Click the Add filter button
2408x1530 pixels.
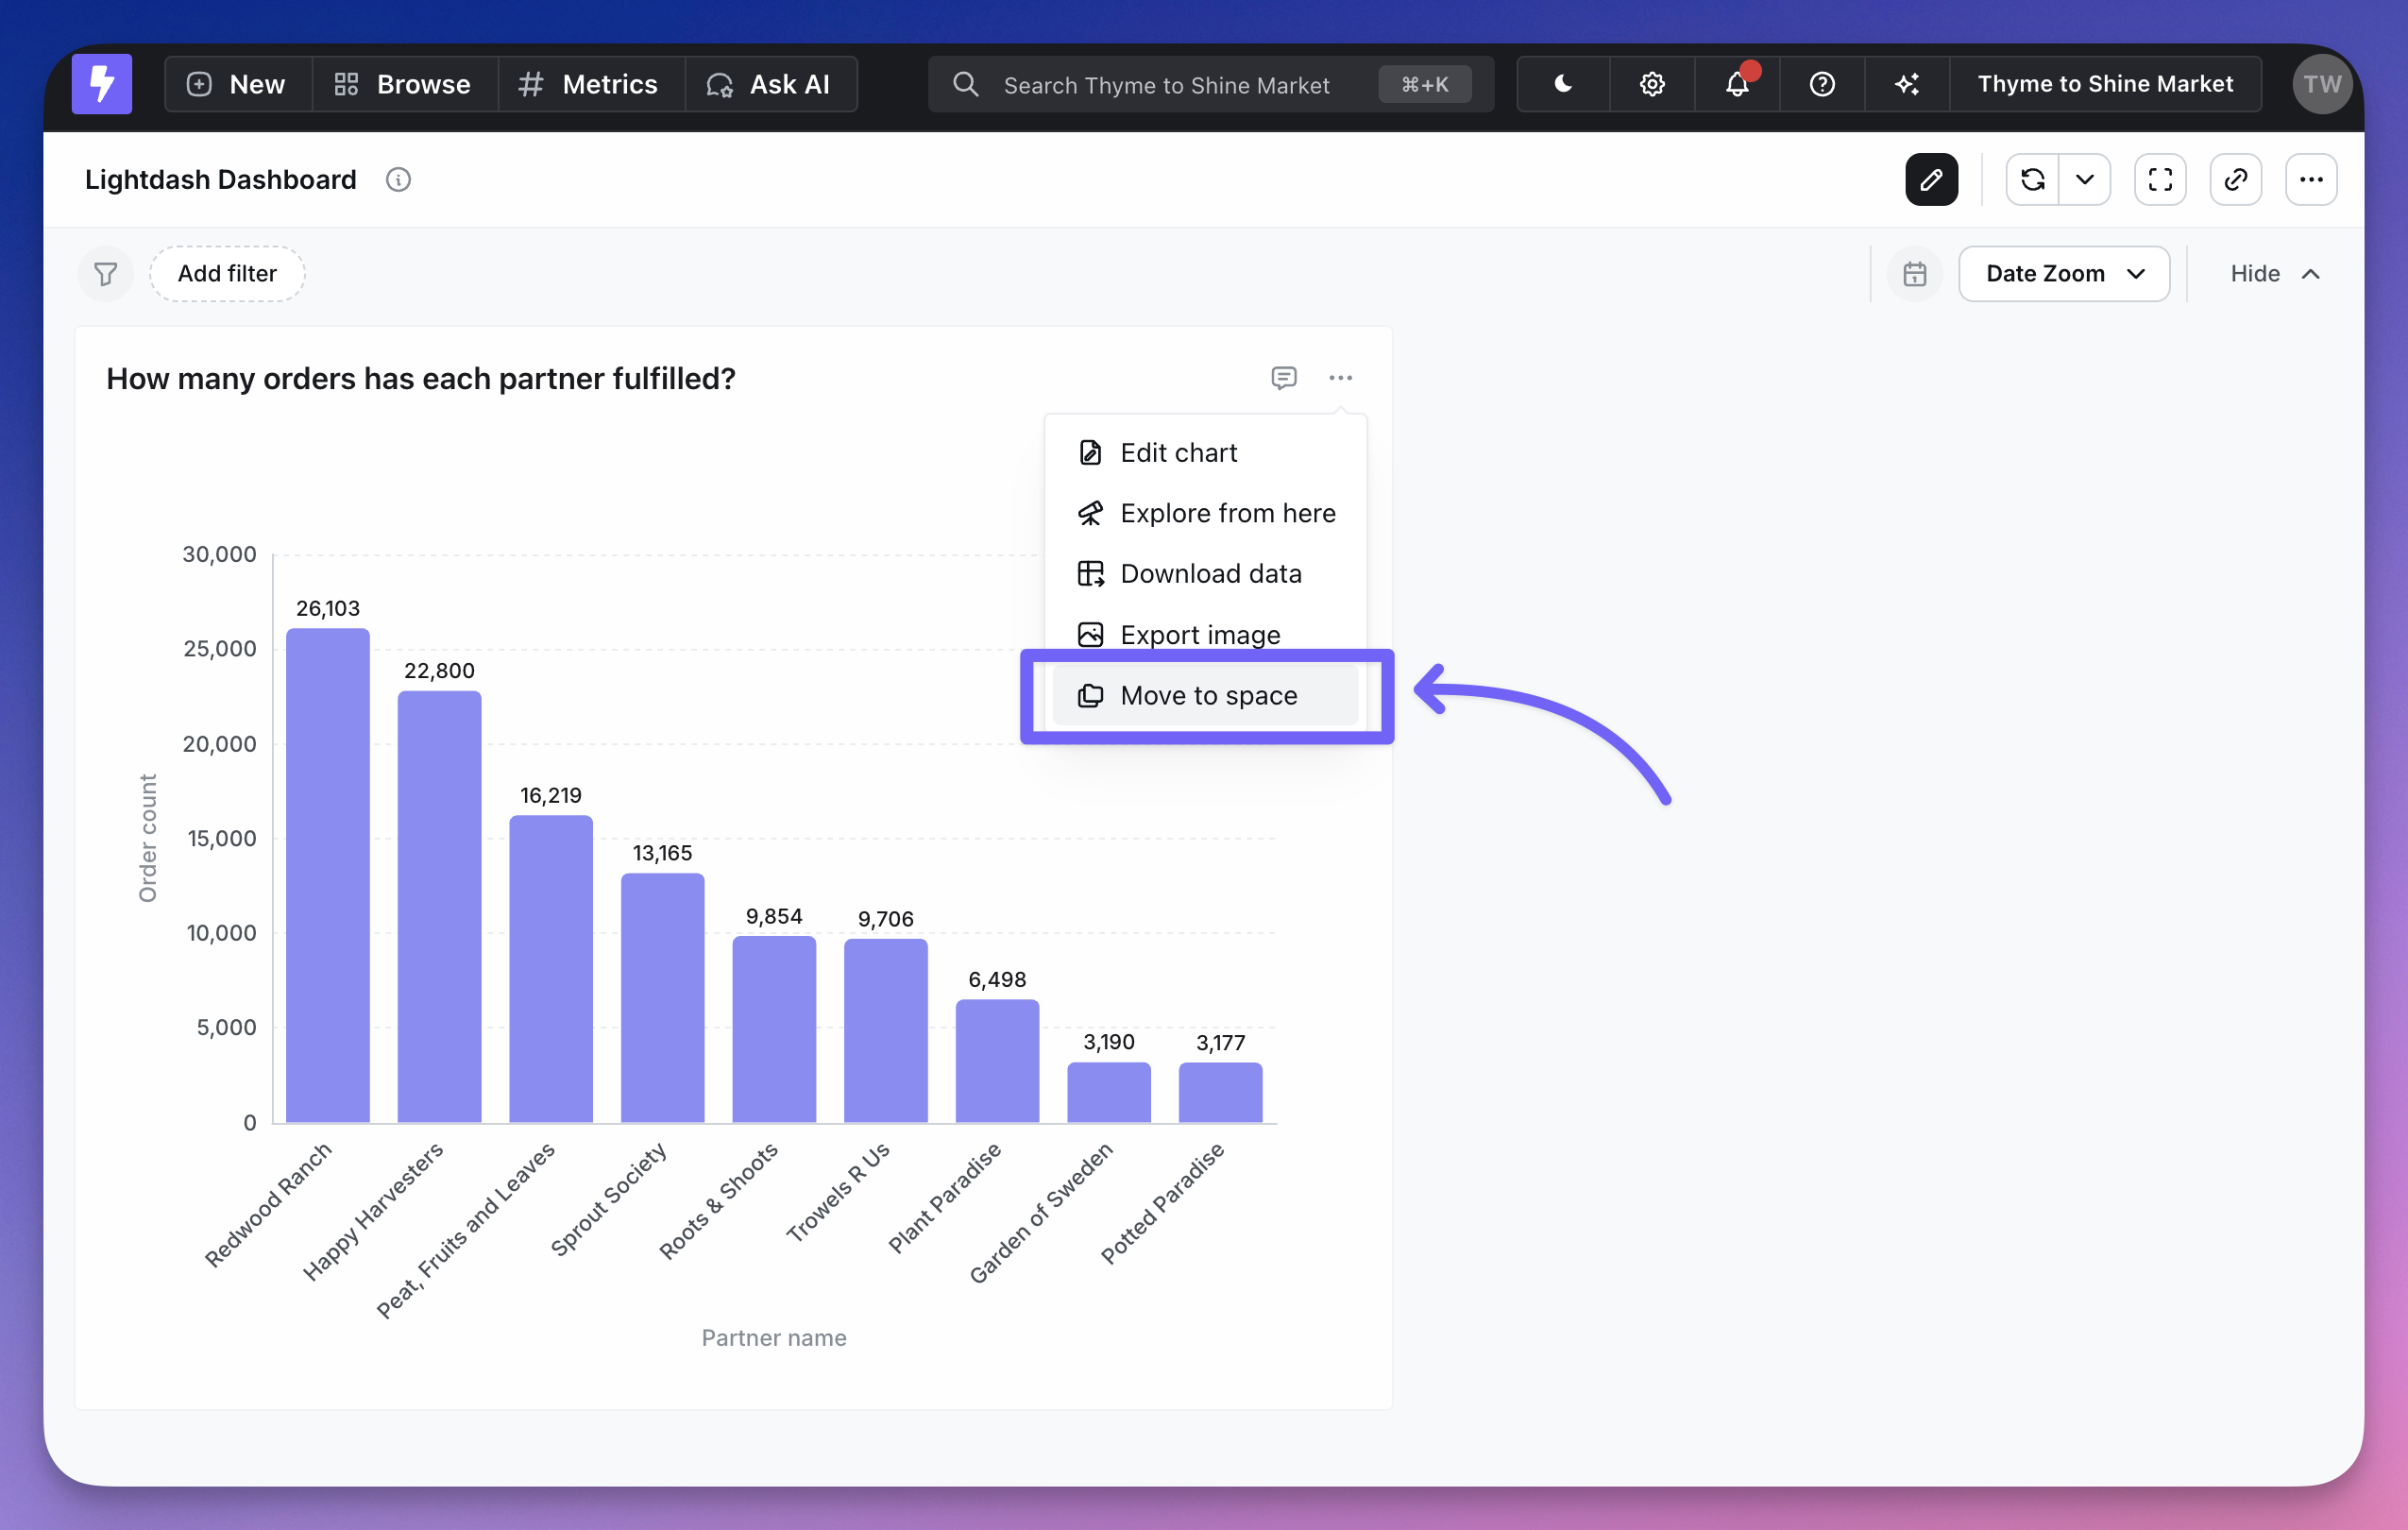(x=227, y=274)
